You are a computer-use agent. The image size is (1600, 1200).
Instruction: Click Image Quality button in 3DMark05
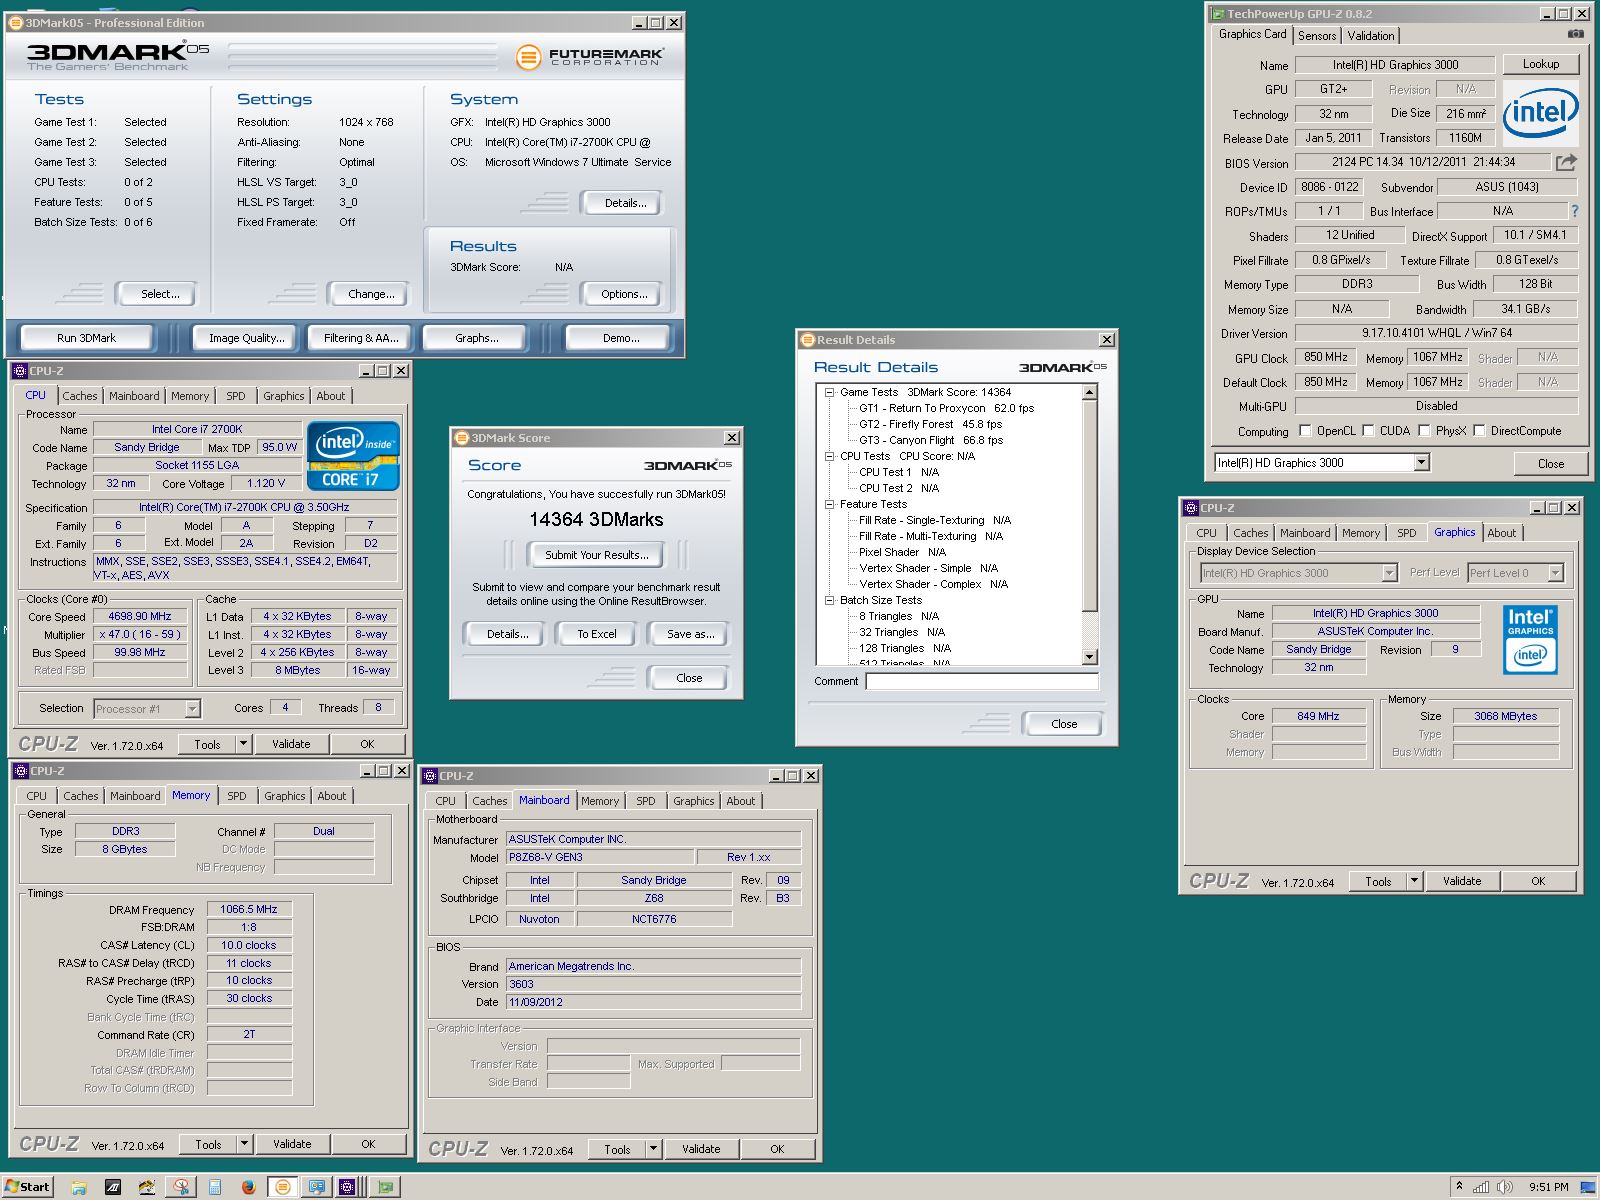pyautogui.click(x=247, y=338)
